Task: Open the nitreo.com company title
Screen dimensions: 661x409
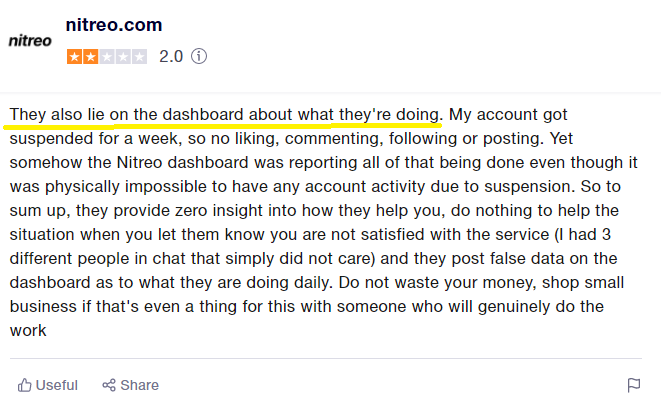Action: point(114,25)
